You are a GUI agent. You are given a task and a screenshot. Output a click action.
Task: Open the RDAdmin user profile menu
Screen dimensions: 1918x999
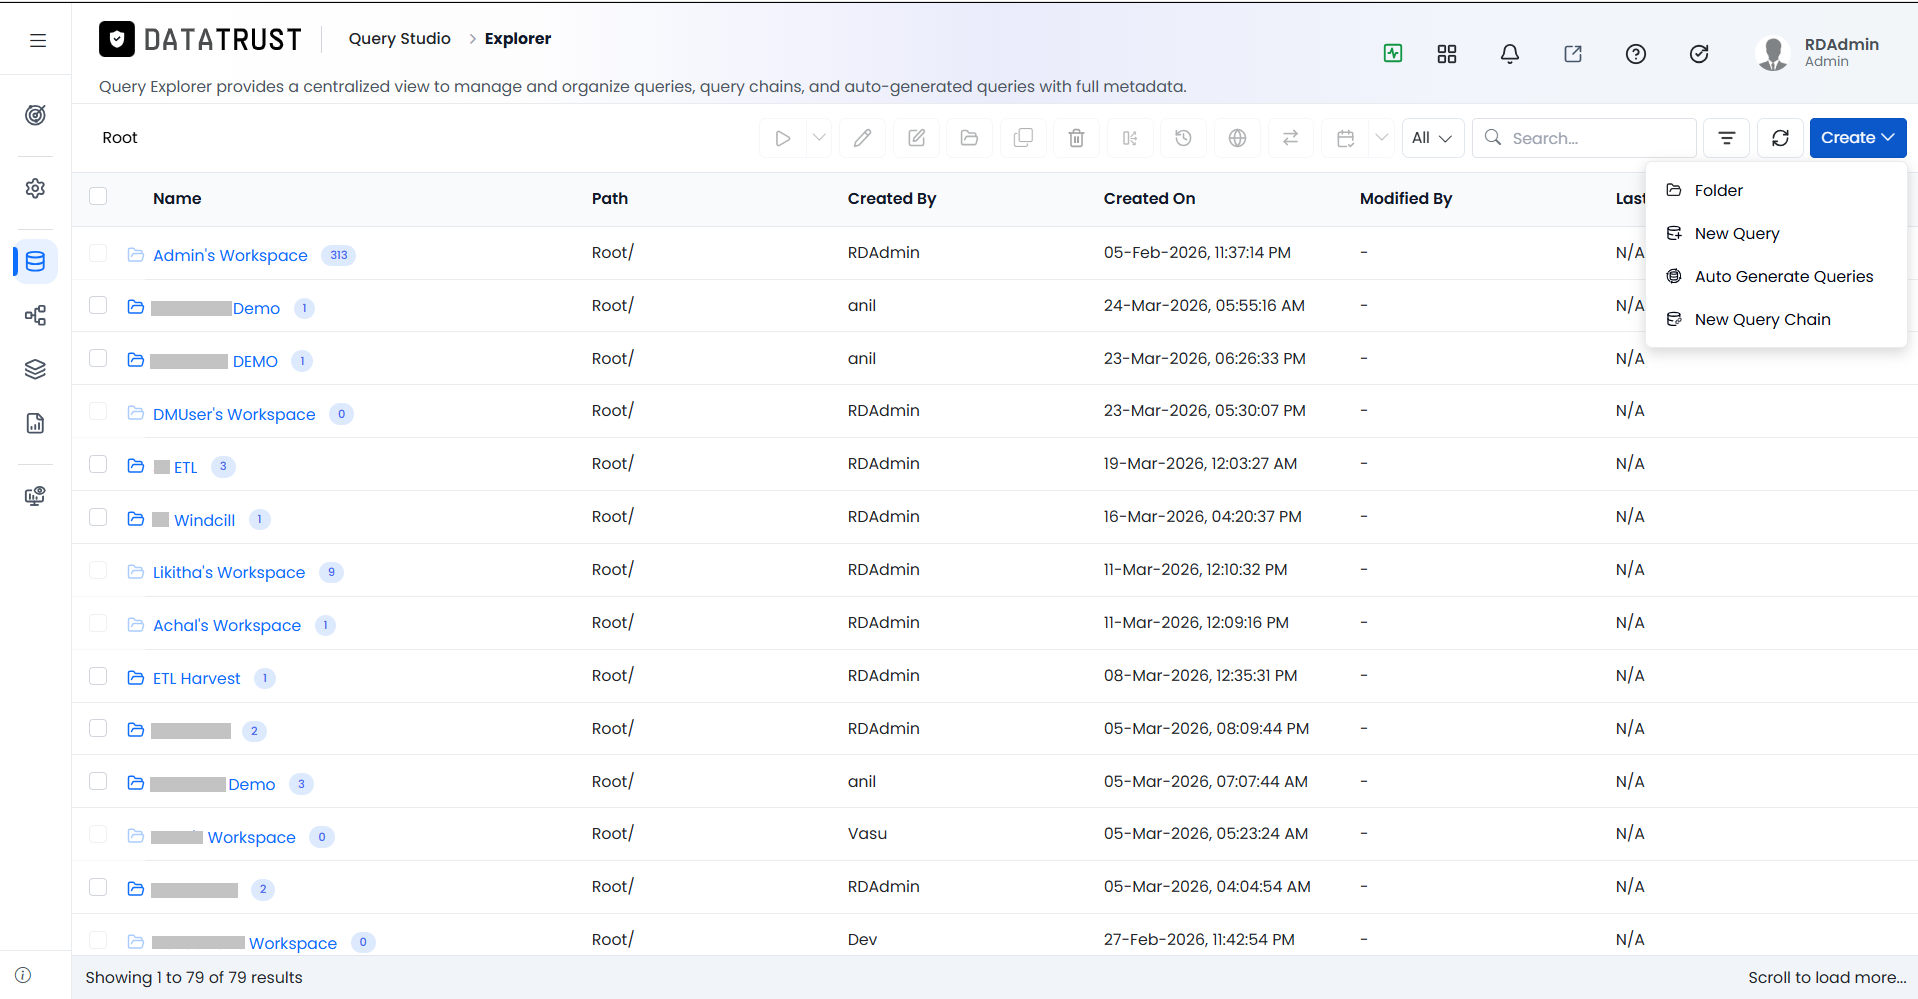click(1817, 53)
